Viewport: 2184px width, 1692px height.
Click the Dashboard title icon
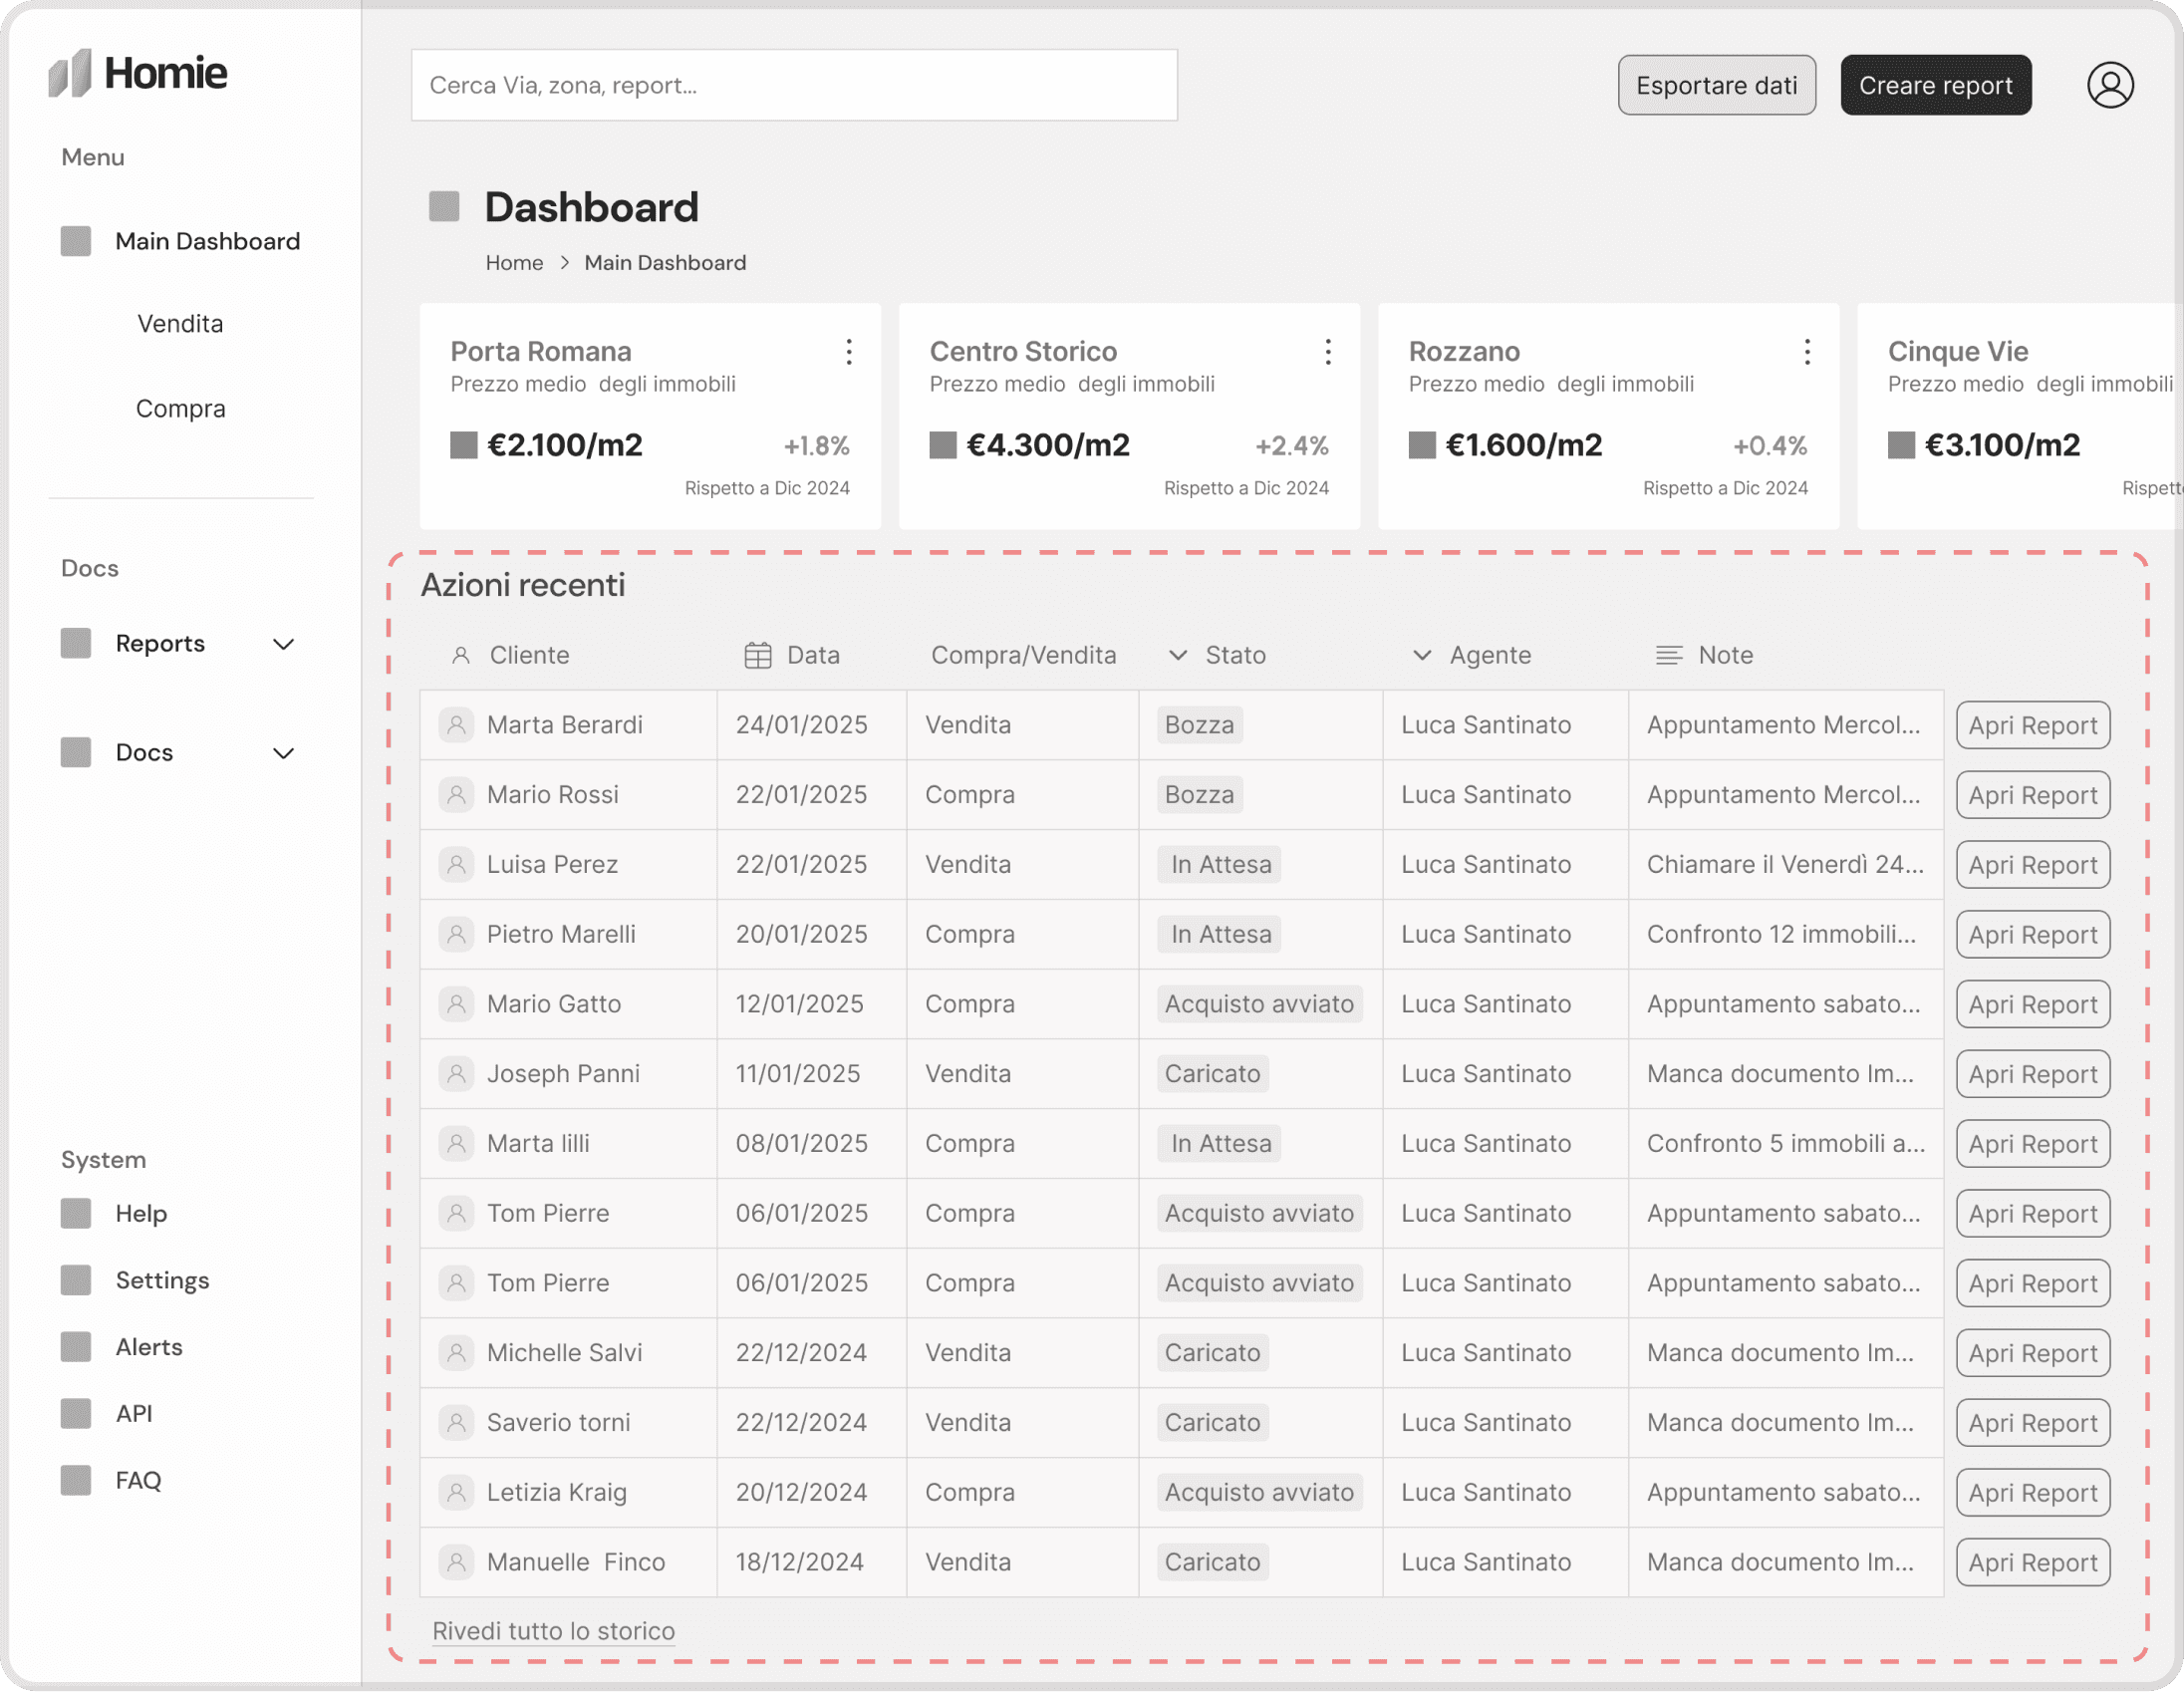pyautogui.click(x=444, y=207)
